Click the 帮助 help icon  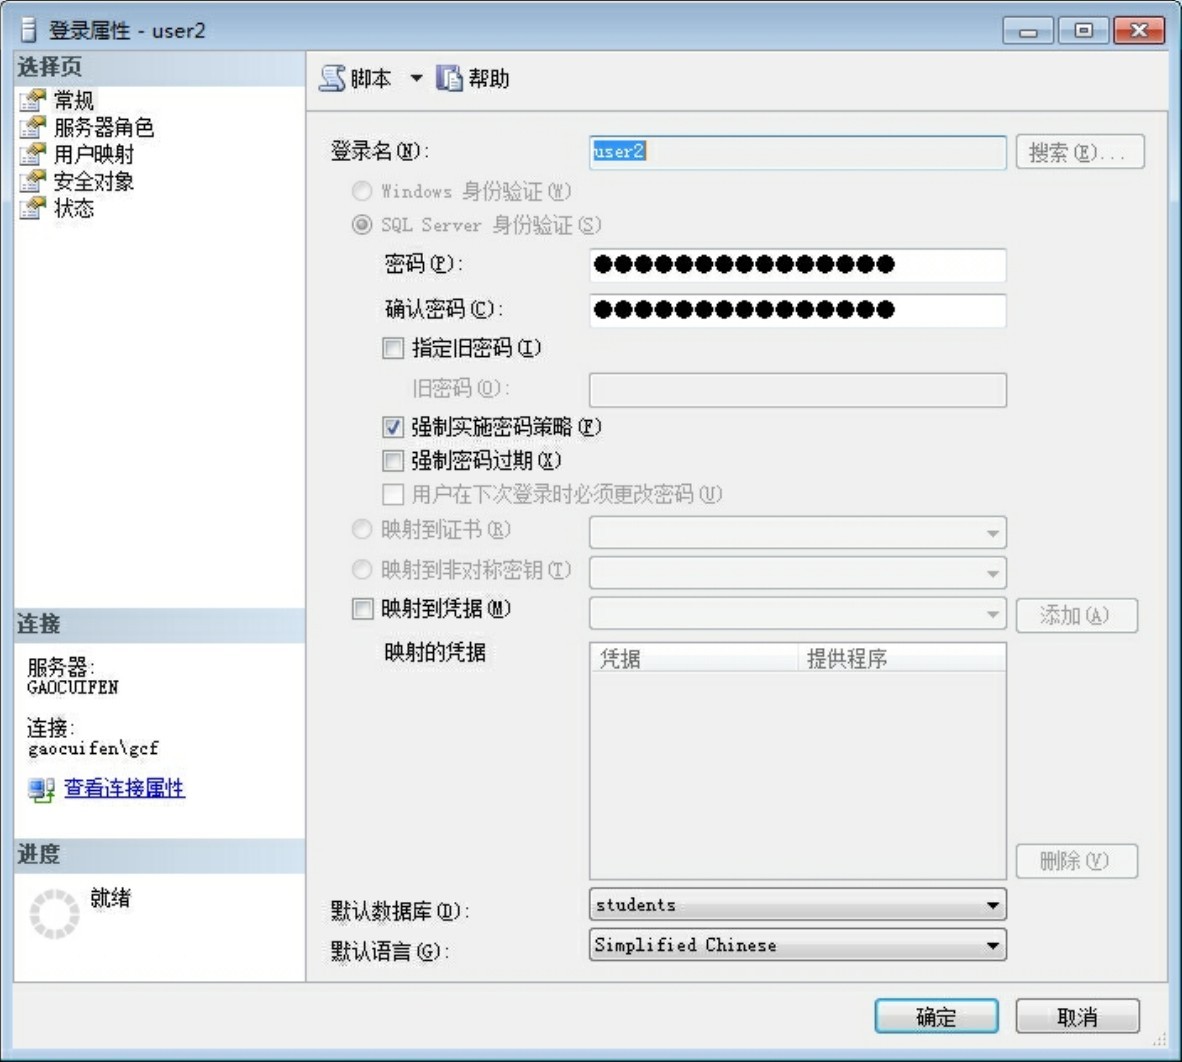tap(449, 78)
